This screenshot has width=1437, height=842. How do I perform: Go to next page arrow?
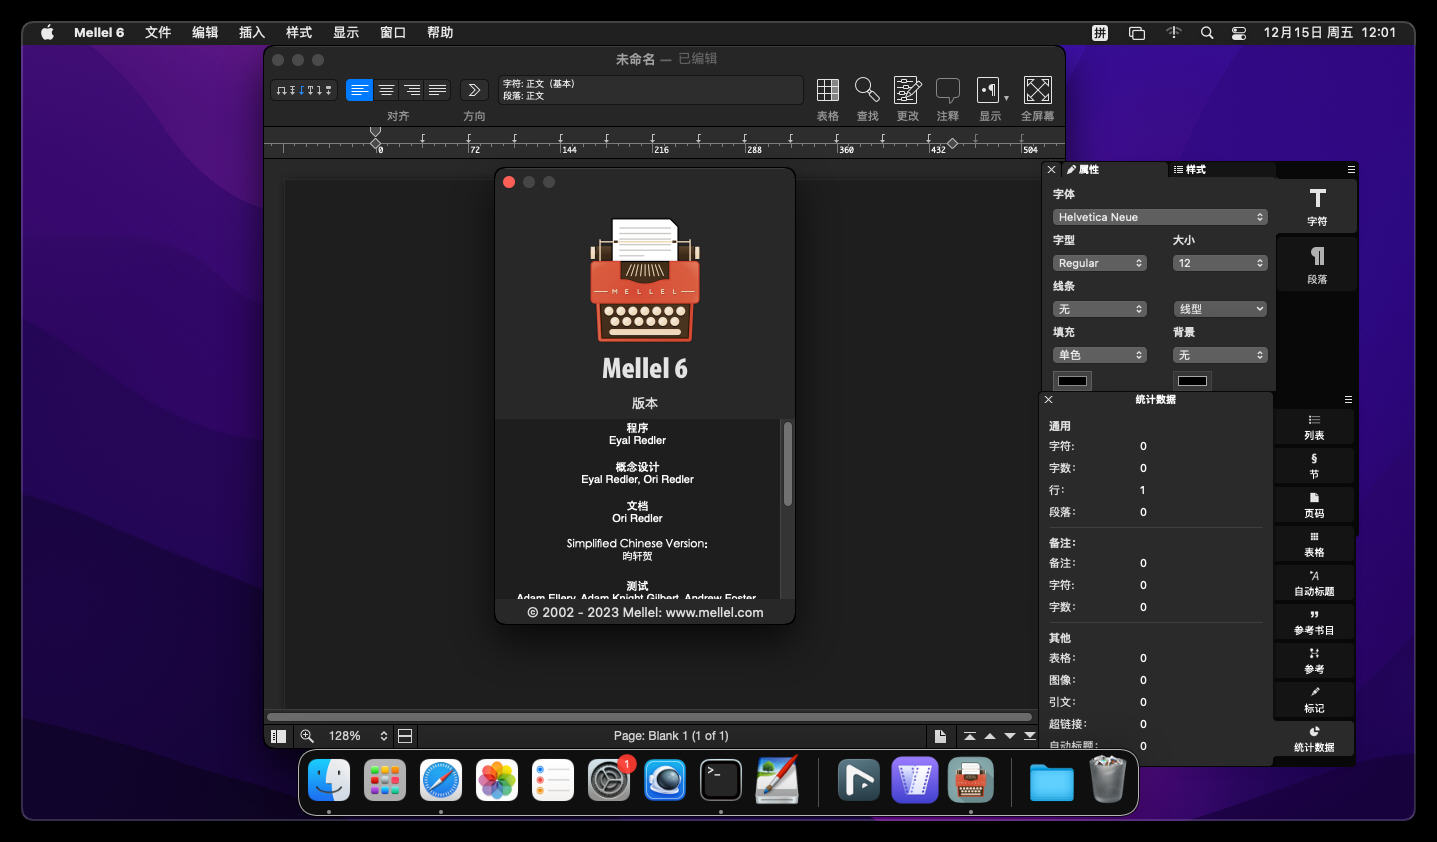[x=1010, y=736]
